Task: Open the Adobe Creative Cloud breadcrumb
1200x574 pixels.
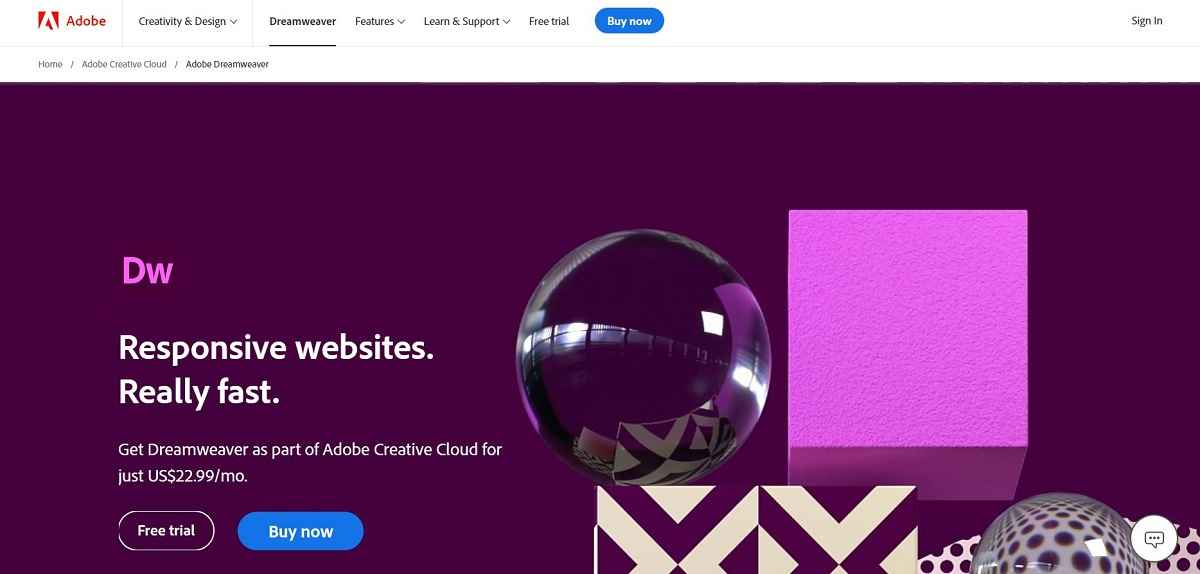Action: tap(124, 64)
